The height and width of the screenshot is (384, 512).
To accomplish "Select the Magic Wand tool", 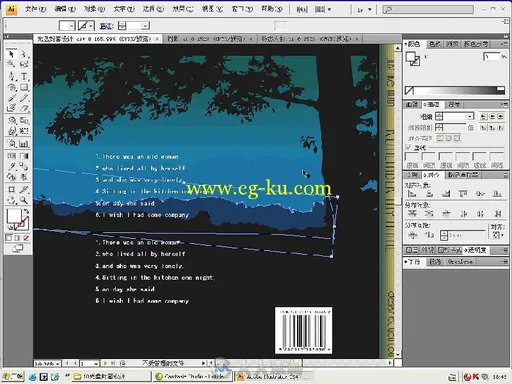I will click(x=12, y=64).
